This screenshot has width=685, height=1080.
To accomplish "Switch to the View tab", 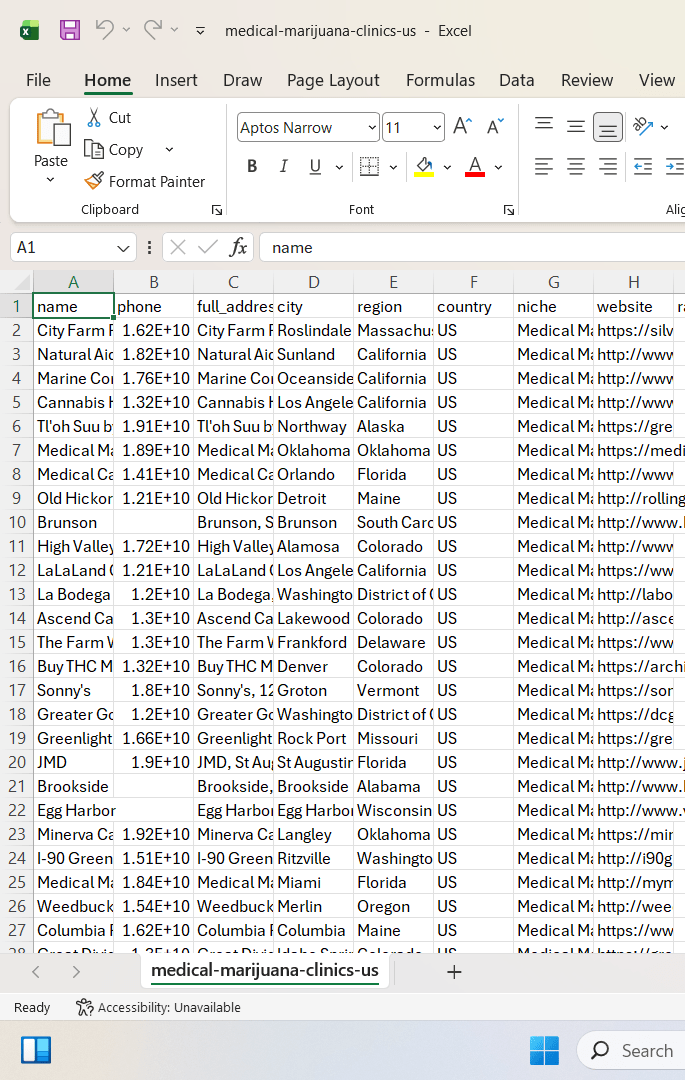I will point(657,81).
